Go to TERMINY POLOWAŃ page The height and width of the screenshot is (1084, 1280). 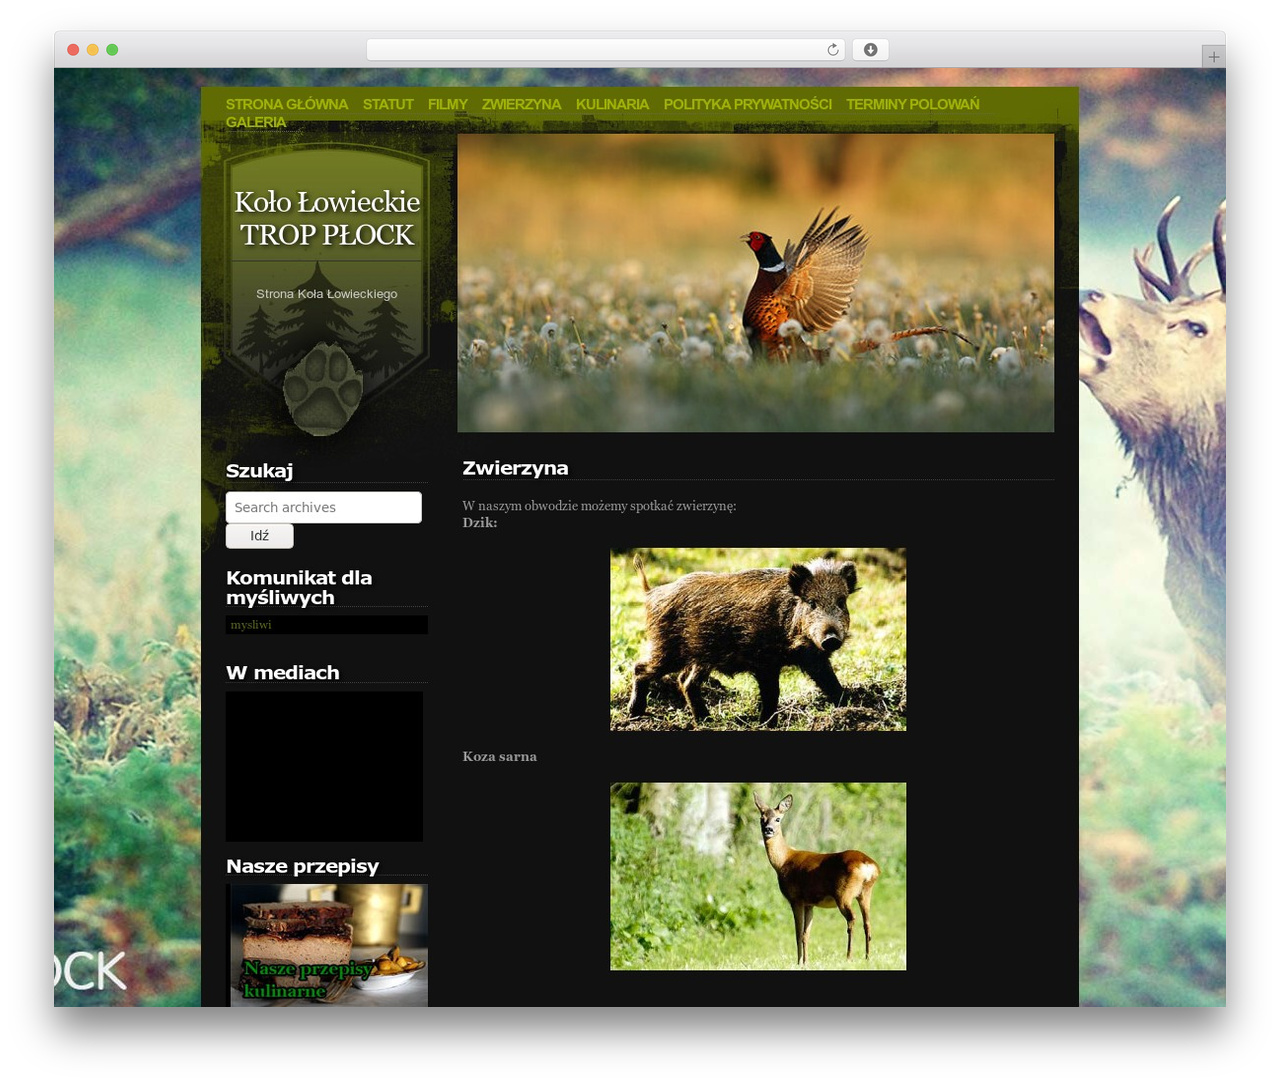coord(912,104)
